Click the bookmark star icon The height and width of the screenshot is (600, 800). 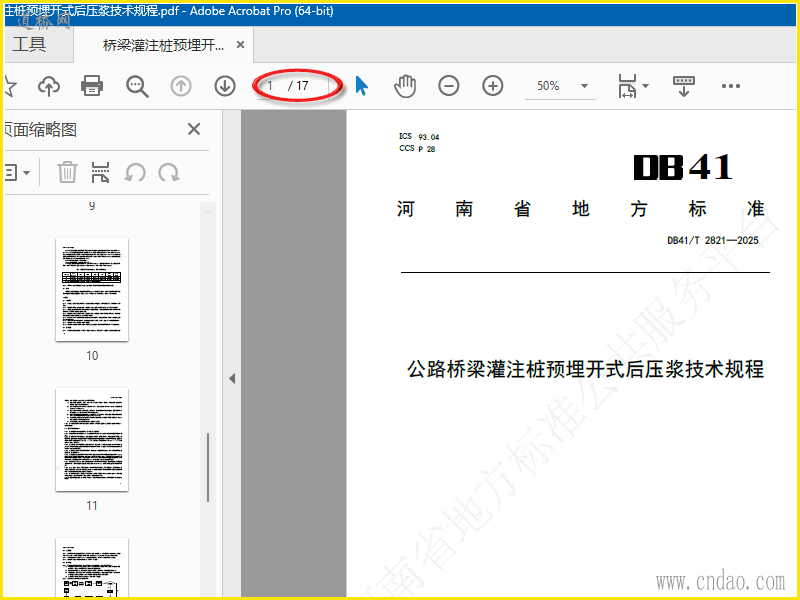[10, 86]
